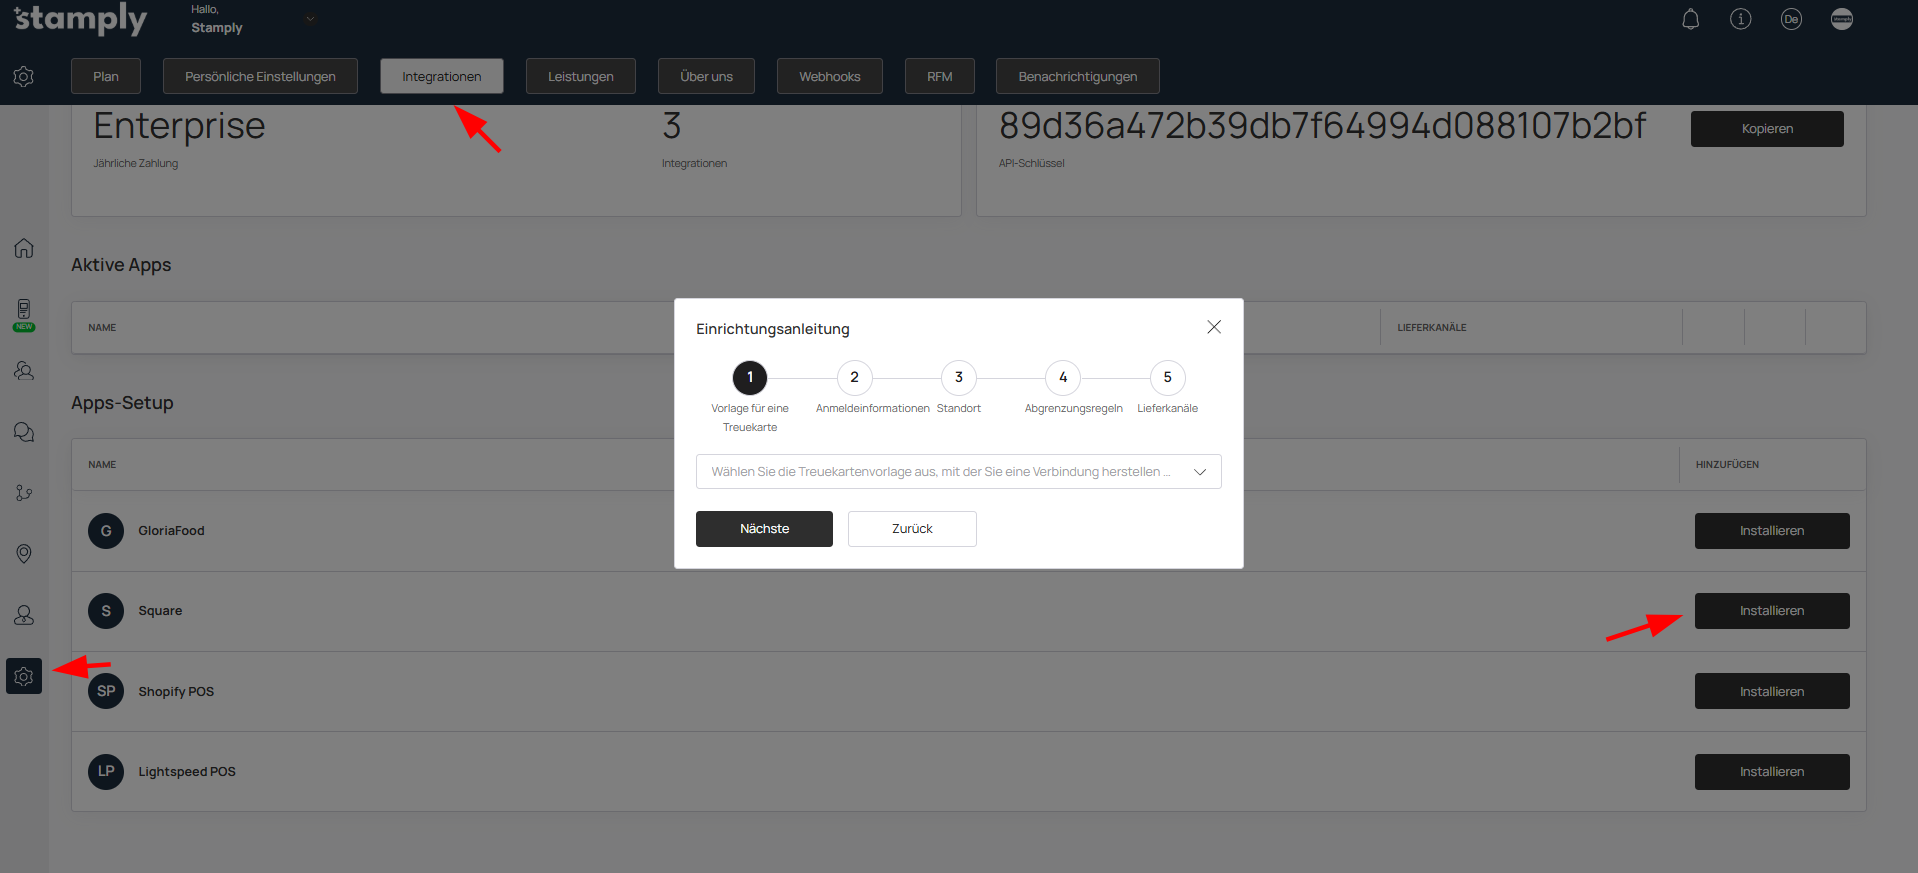The image size is (1918, 873).
Task: Open the sidebar branch workflow icon
Action: tap(24, 493)
